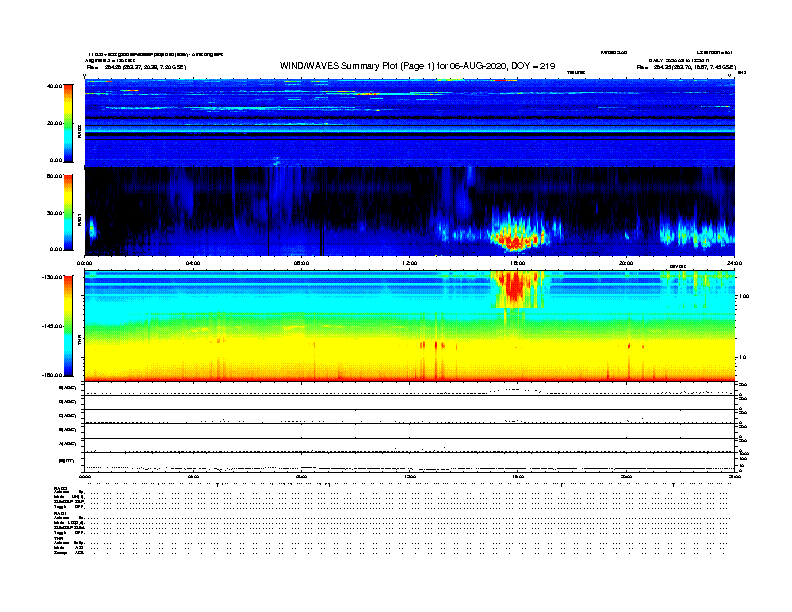Click the 30.00 label on RAD1 colorbar

point(55,213)
